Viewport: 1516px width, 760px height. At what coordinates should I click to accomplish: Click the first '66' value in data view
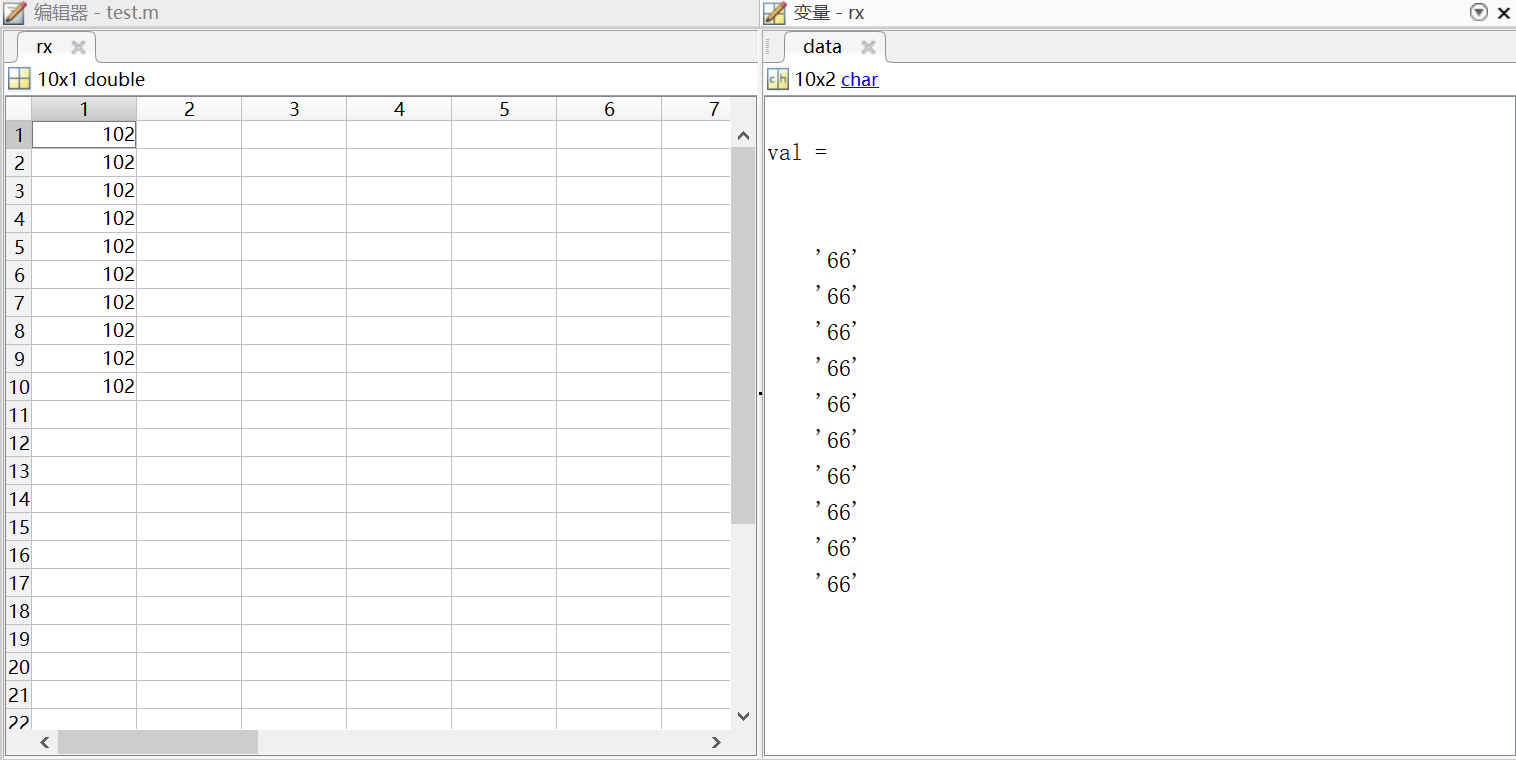(837, 260)
